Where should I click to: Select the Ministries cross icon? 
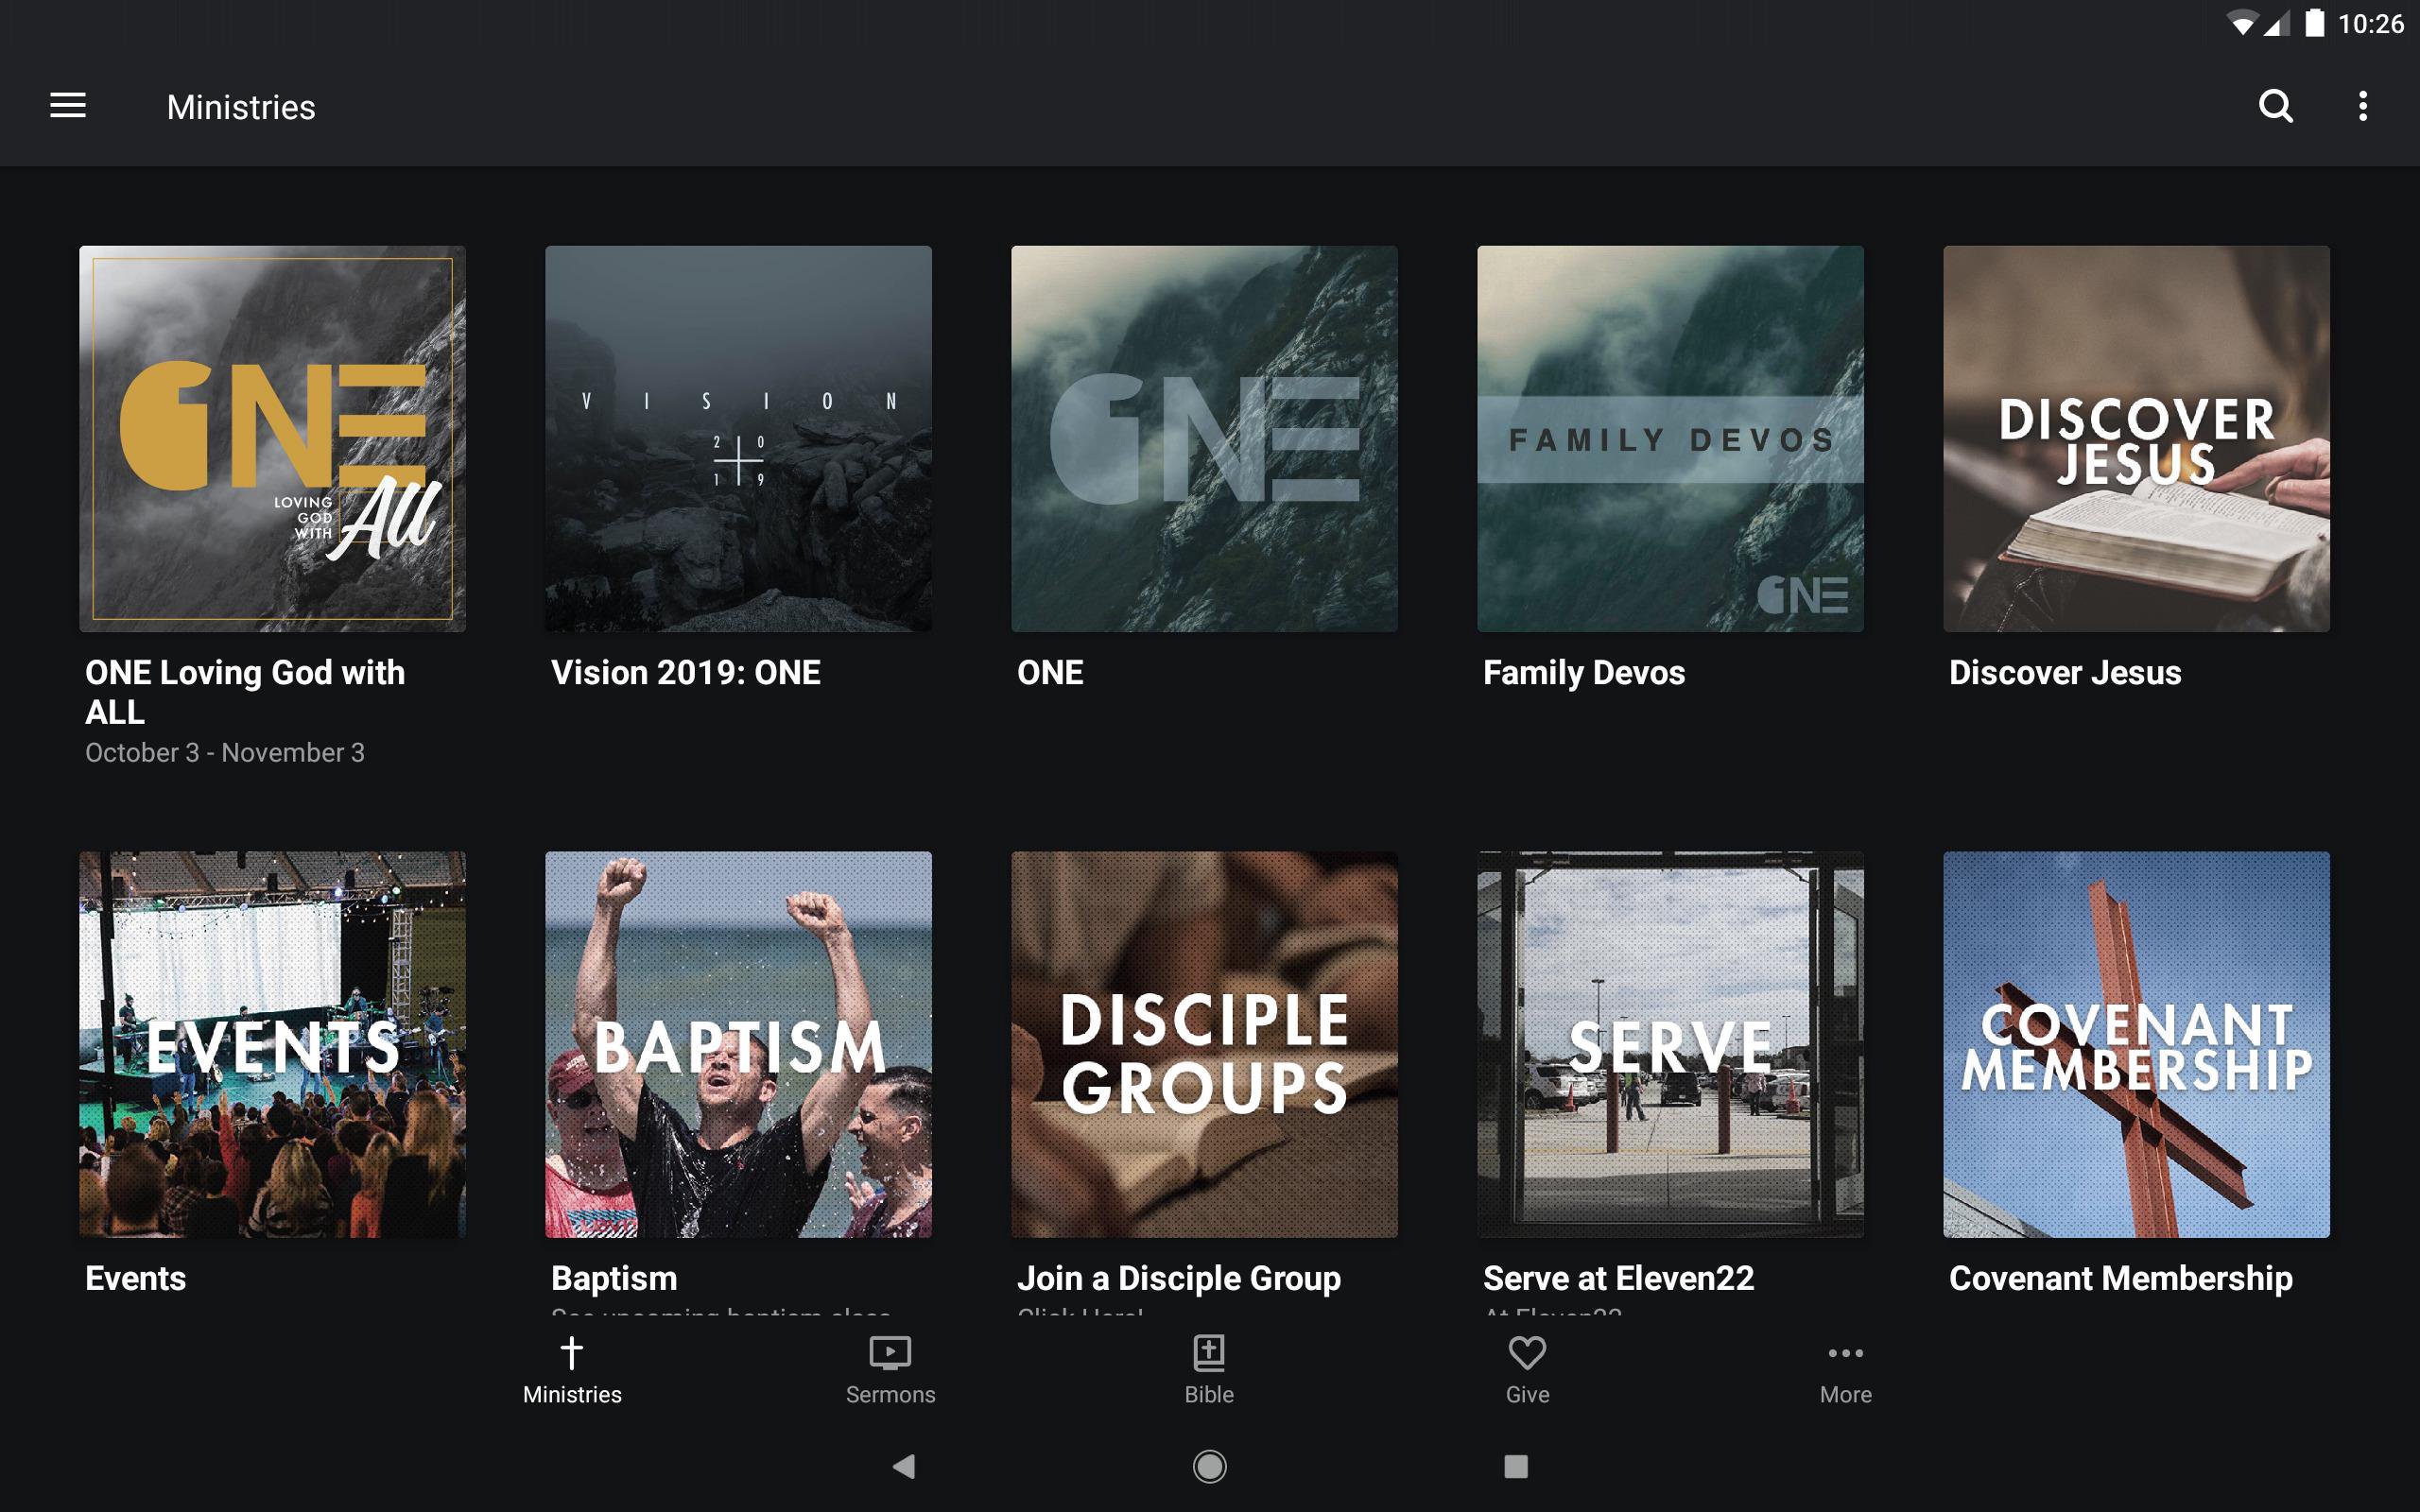coord(571,1366)
